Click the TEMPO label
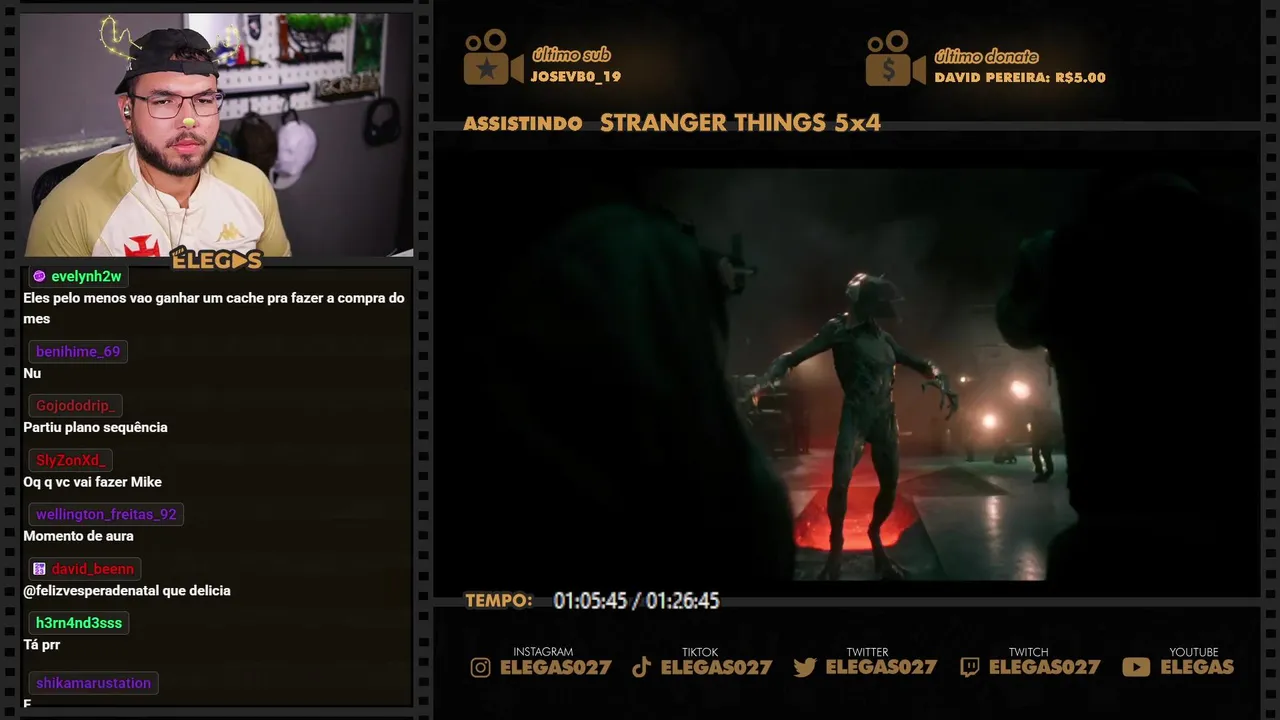 [x=499, y=601]
